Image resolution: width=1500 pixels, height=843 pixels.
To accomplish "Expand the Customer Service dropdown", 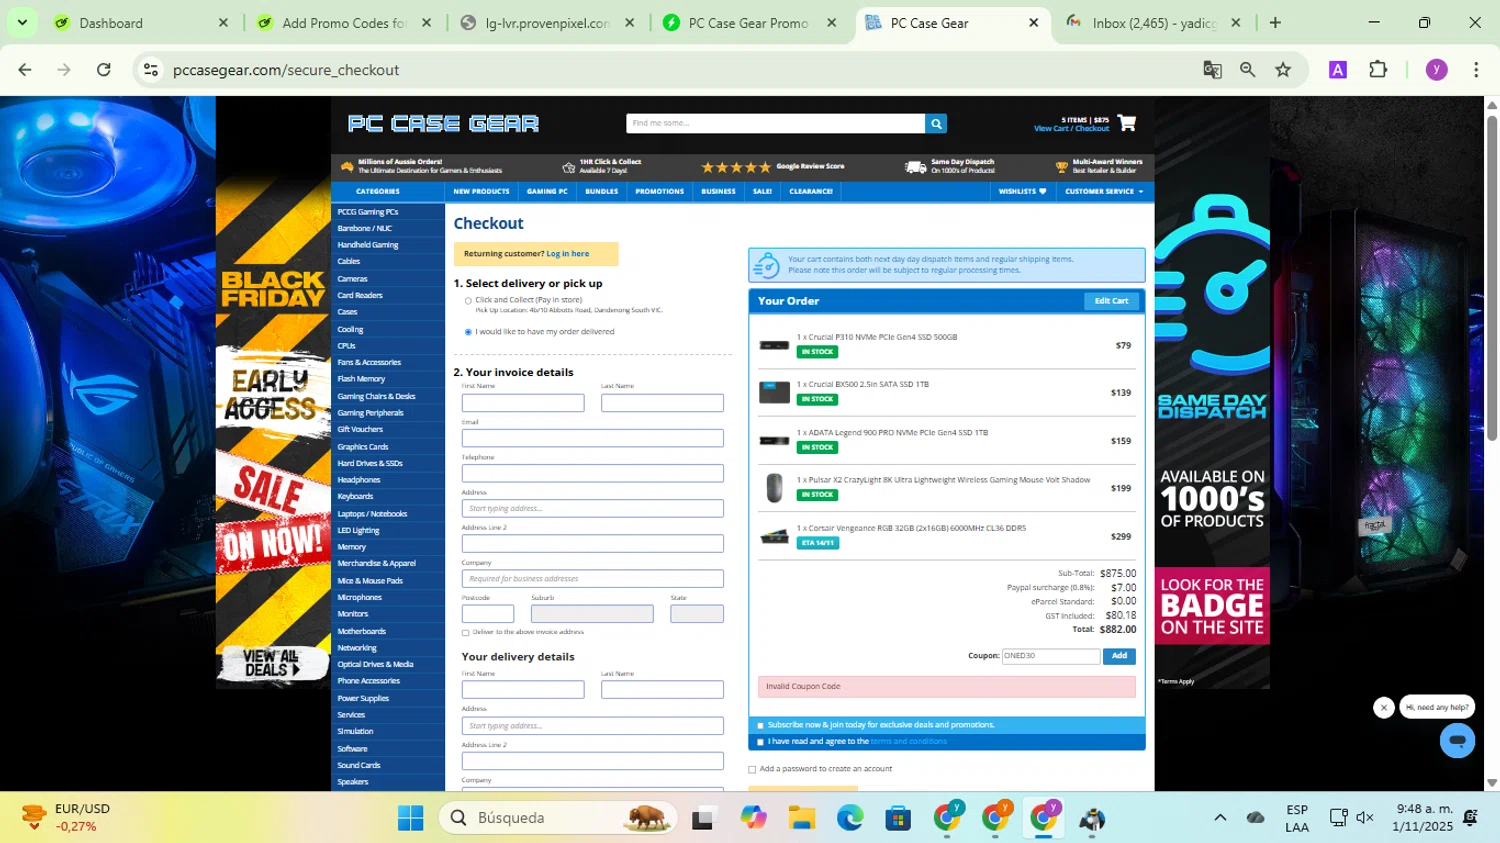I will (1104, 191).
